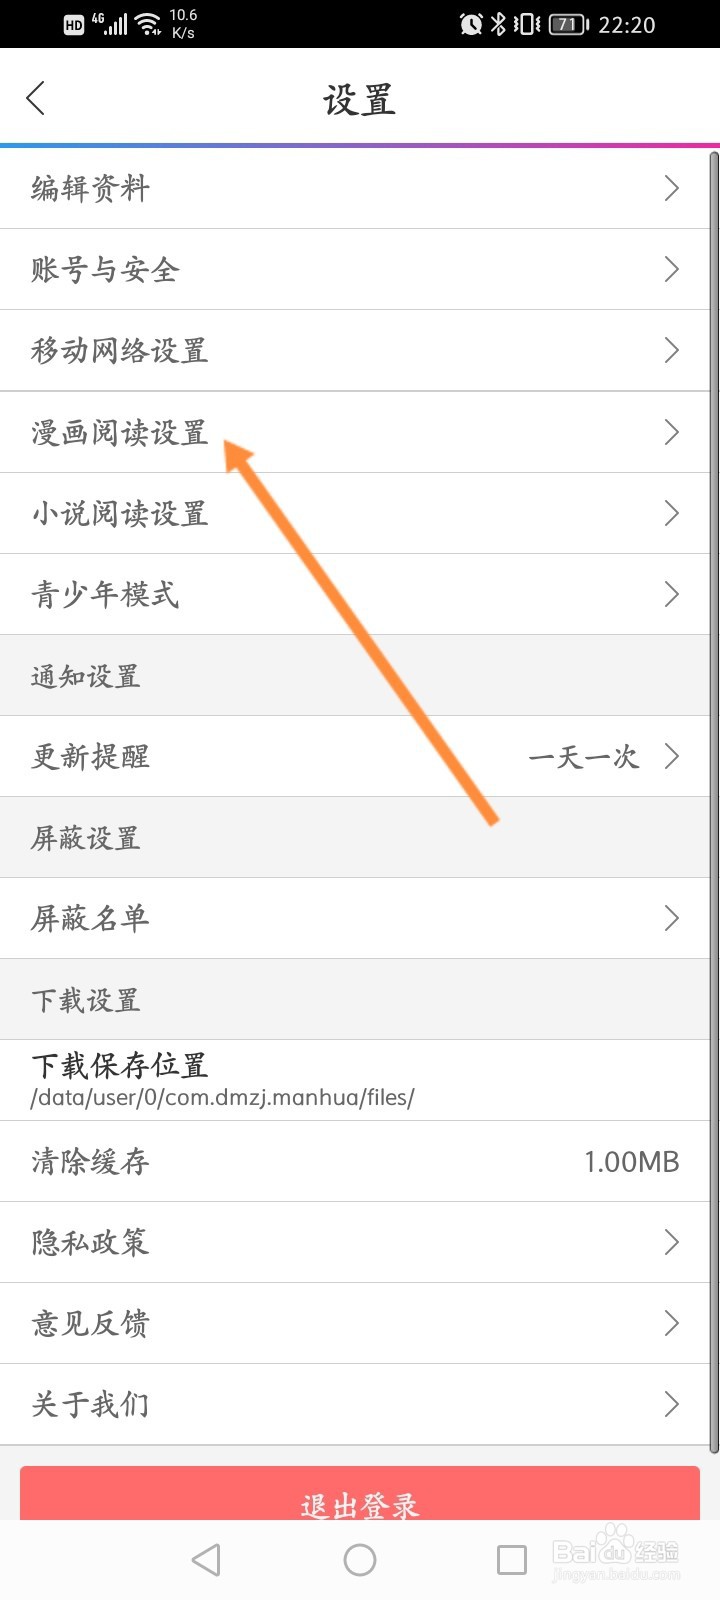The width and height of the screenshot is (720, 1600).
Task: Open 小说阅读设置 settings
Action: coord(355,513)
